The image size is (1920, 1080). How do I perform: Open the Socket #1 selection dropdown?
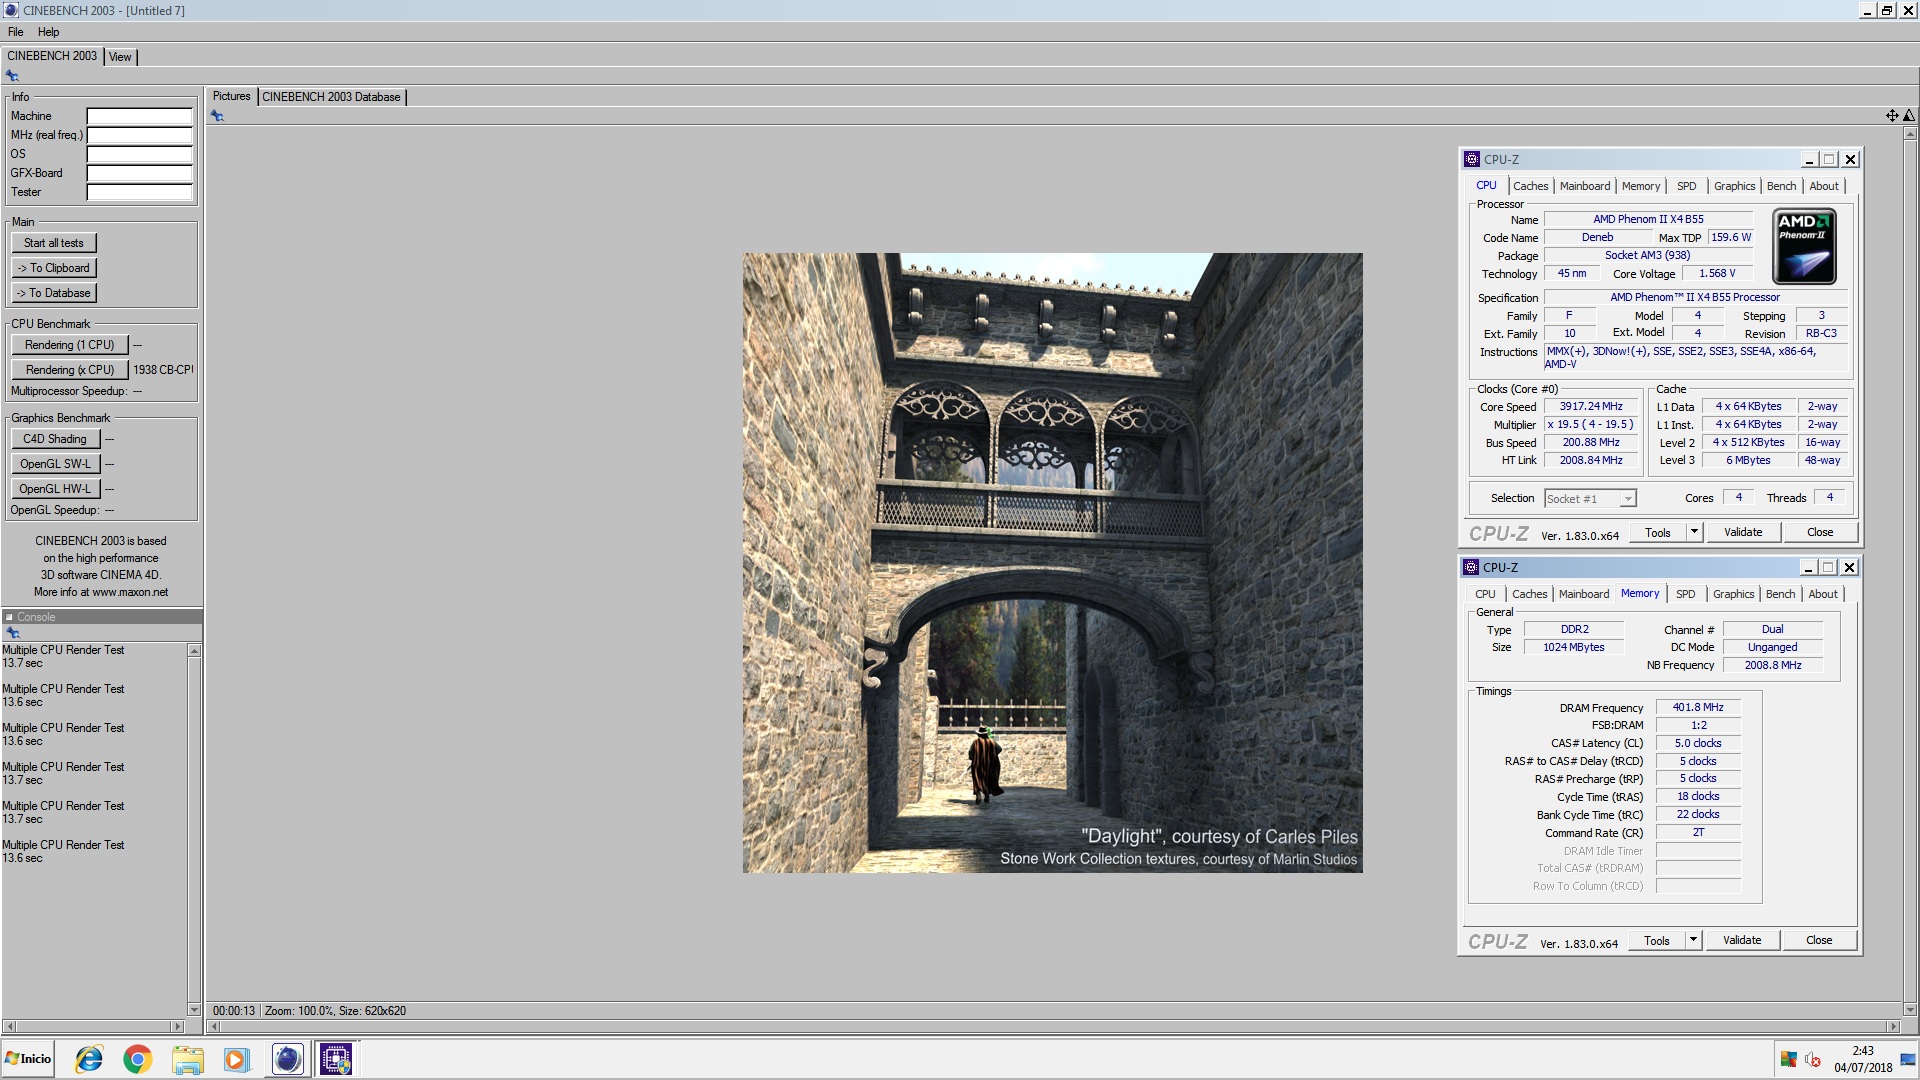[1590, 499]
